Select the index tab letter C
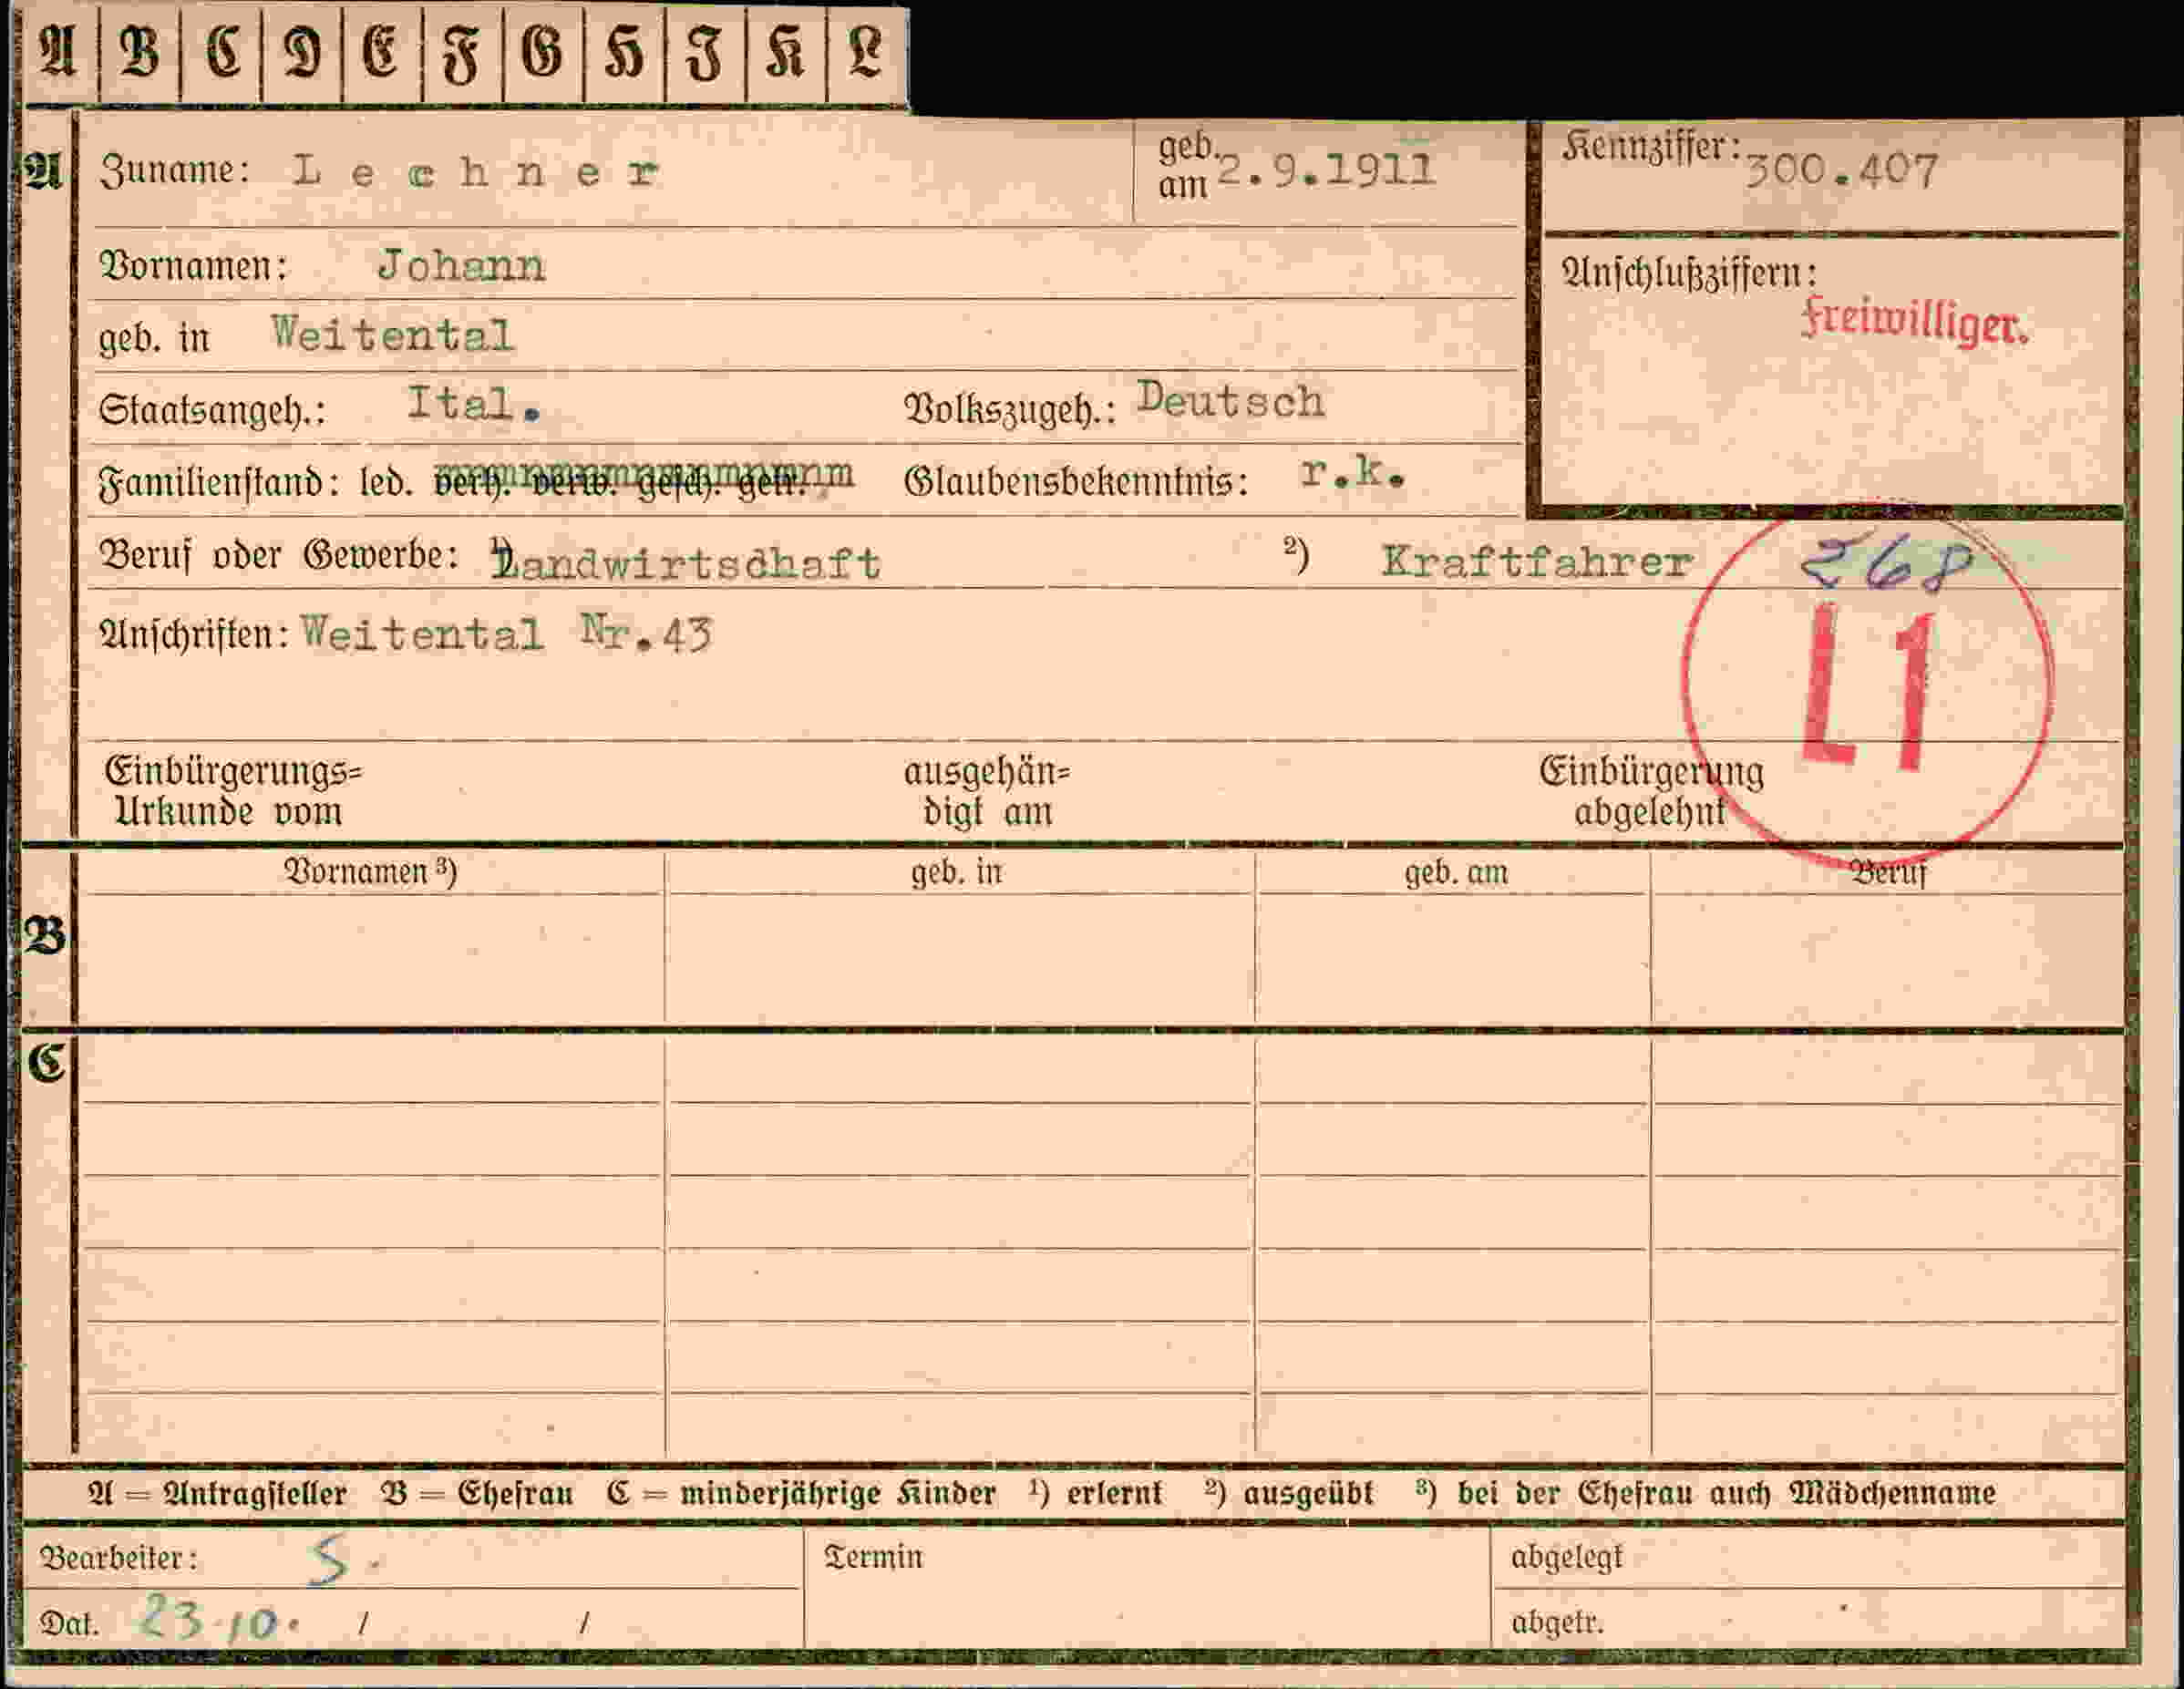 [x=222, y=52]
